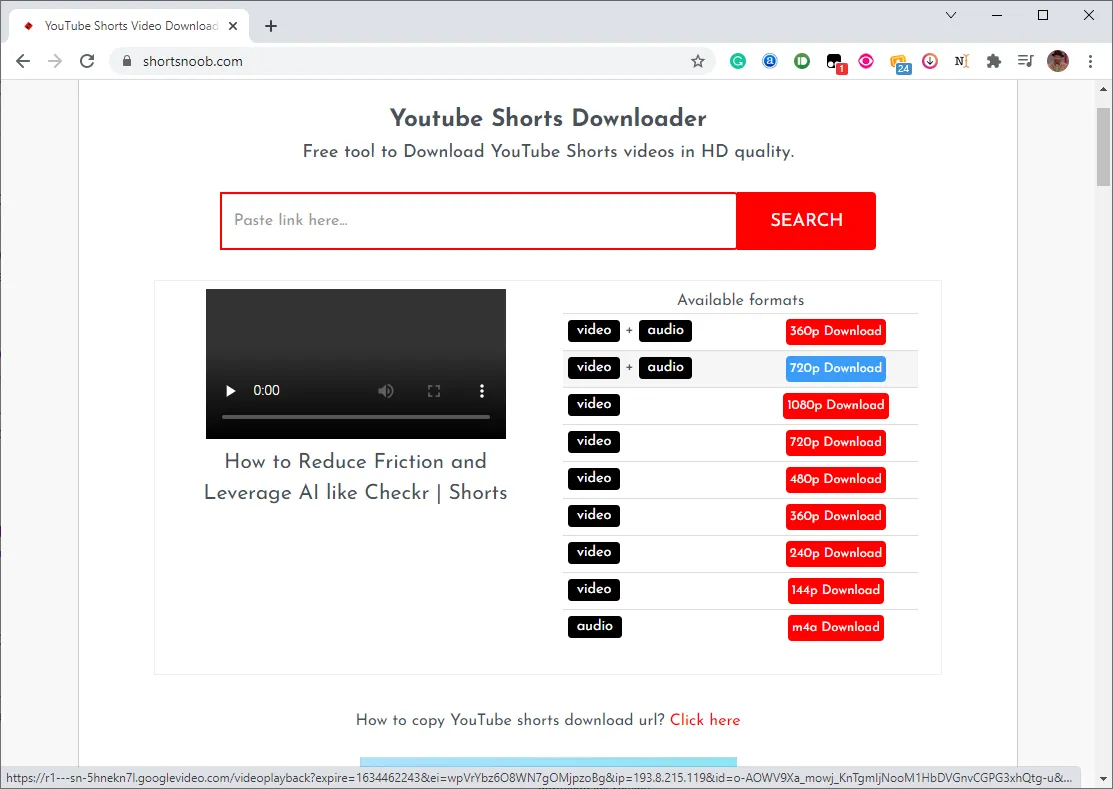Image resolution: width=1113 pixels, height=789 pixels.
Task: Click the Paste link here input field
Action: [478, 221]
